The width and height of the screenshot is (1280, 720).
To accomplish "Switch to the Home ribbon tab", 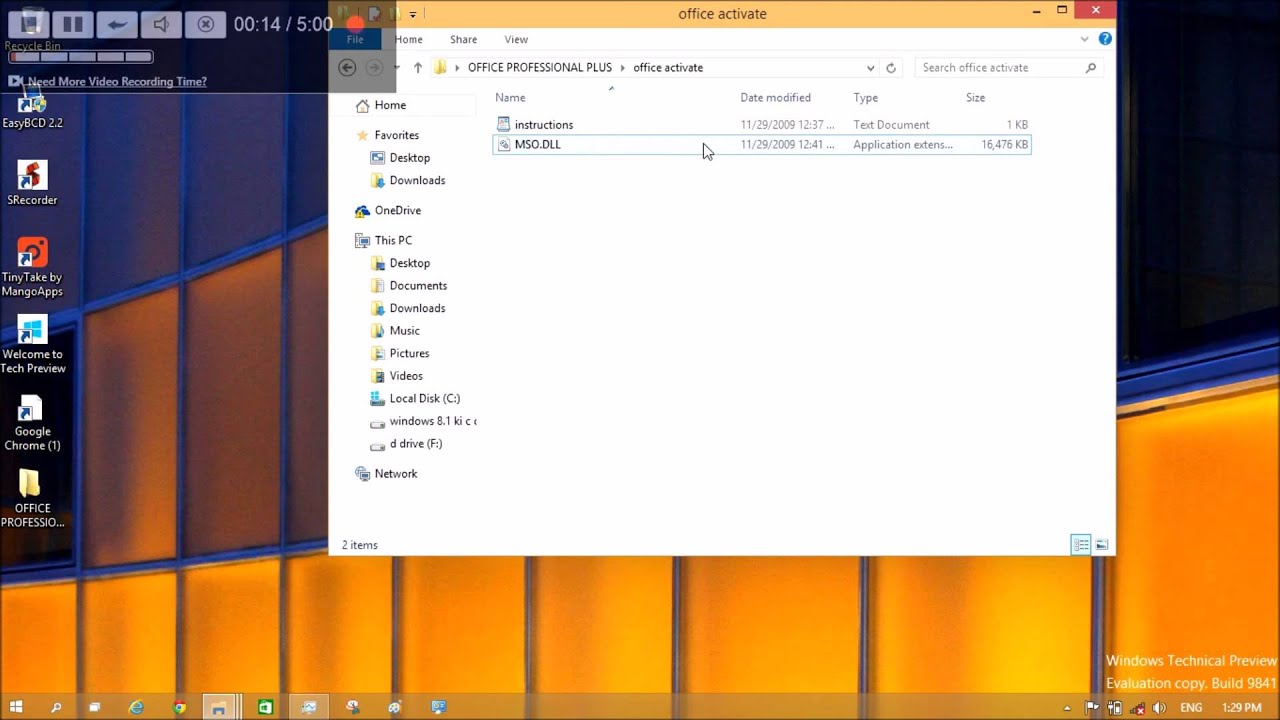I will [408, 39].
